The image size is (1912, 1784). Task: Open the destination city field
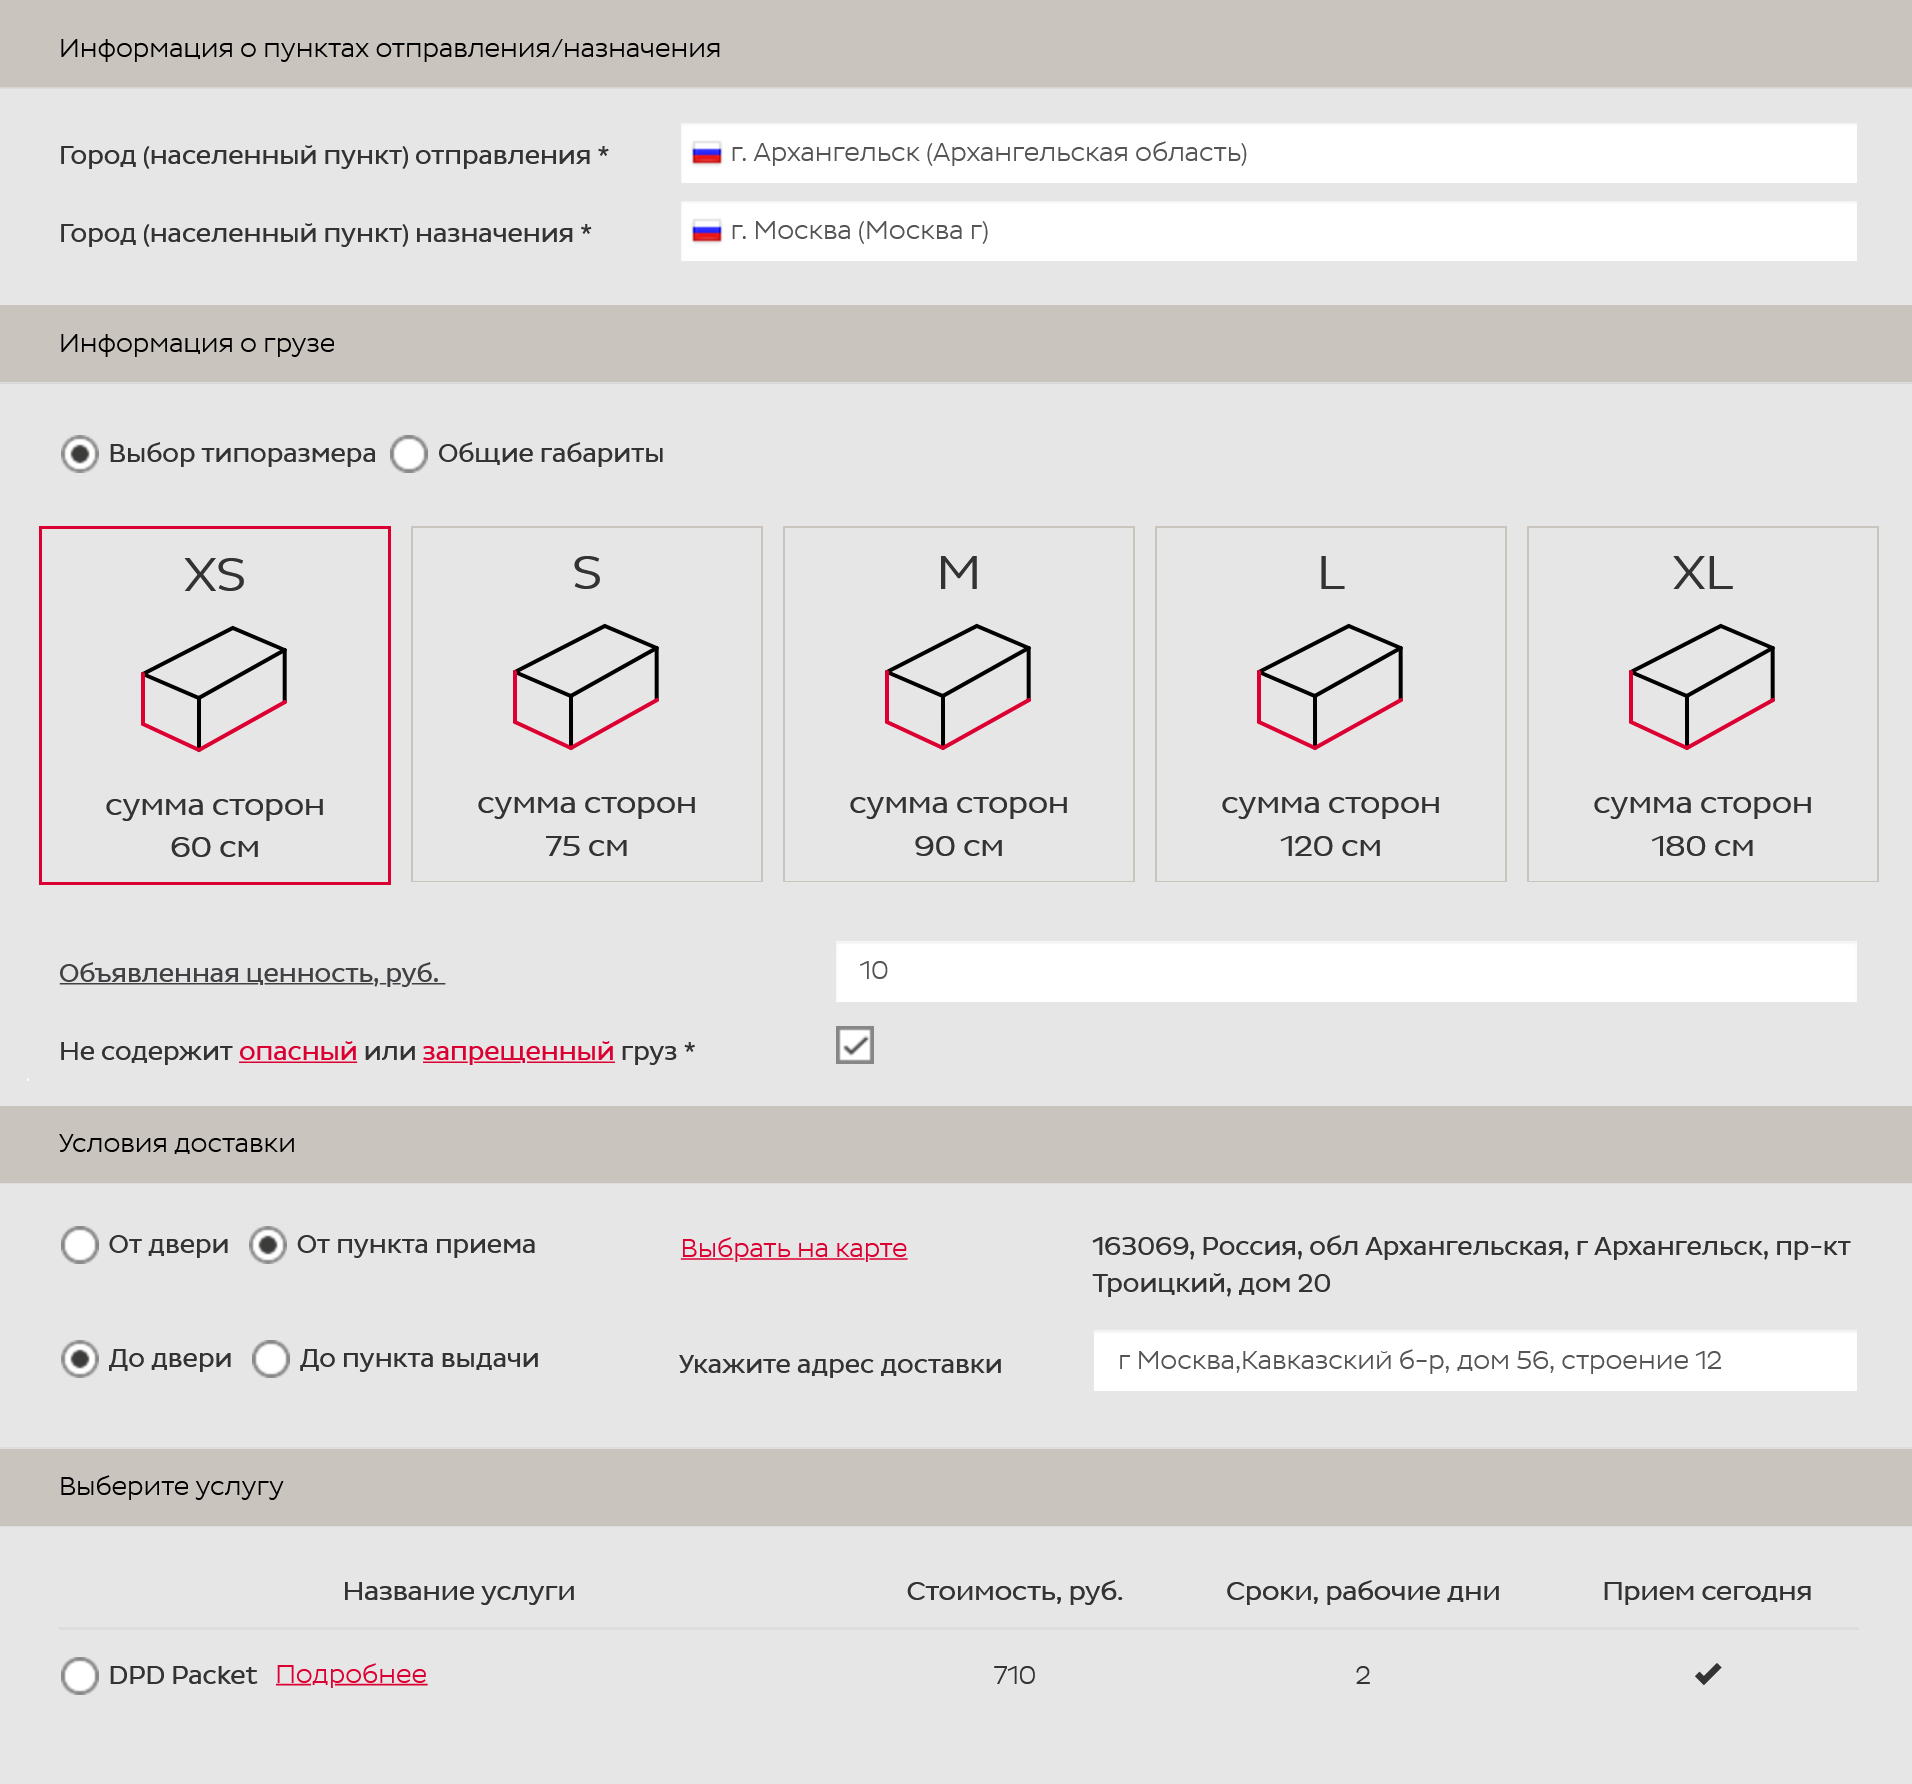pos(1269,231)
